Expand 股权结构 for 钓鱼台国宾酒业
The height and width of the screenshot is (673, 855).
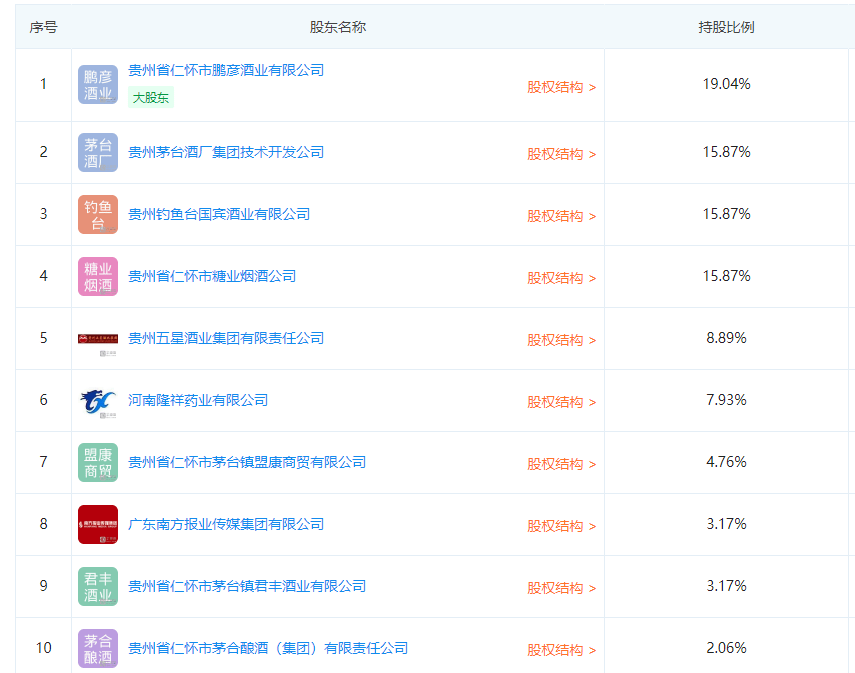click(x=562, y=217)
